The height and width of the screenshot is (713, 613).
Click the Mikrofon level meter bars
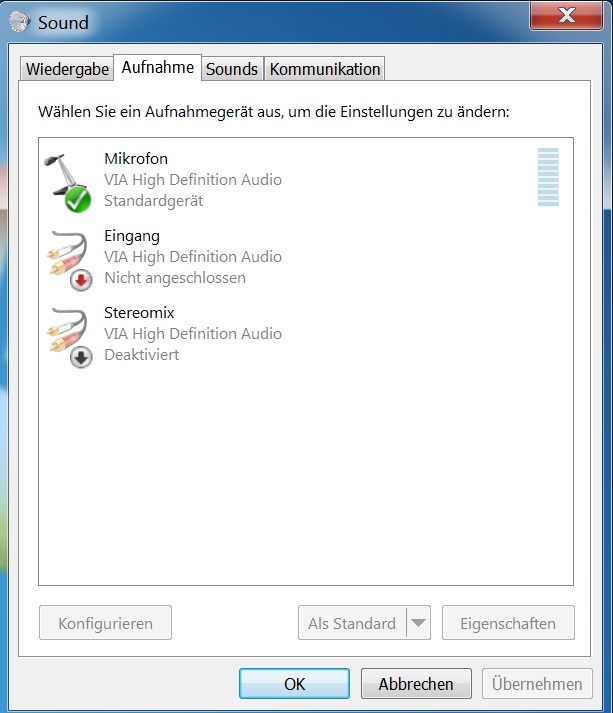pyautogui.click(x=548, y=177)
